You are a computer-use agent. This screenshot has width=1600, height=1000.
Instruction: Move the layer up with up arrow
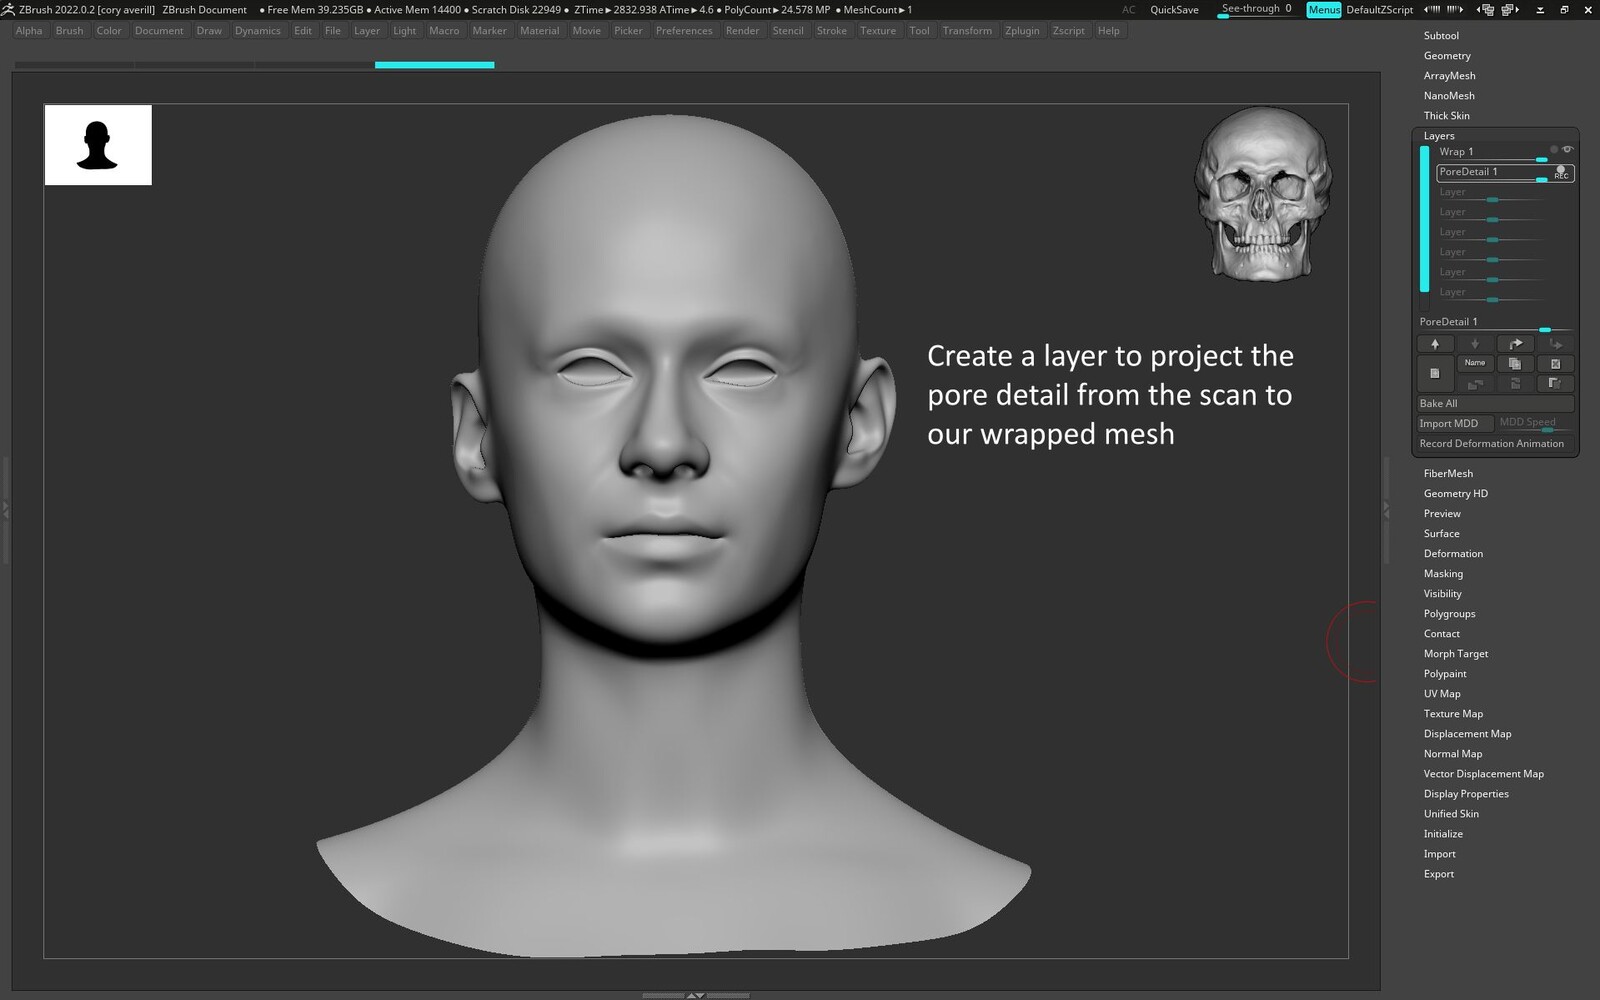pyautogui.click(x=1435, y=344)
